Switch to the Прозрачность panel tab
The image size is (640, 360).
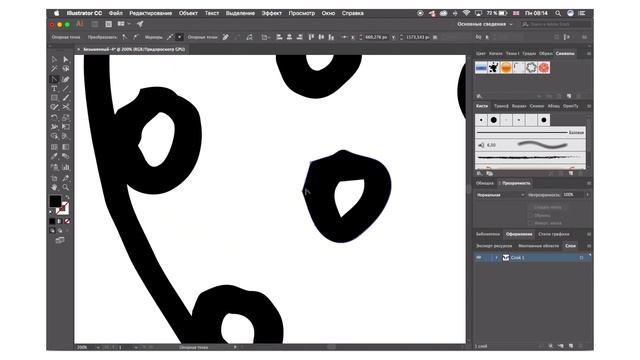(x=516, y=183)
